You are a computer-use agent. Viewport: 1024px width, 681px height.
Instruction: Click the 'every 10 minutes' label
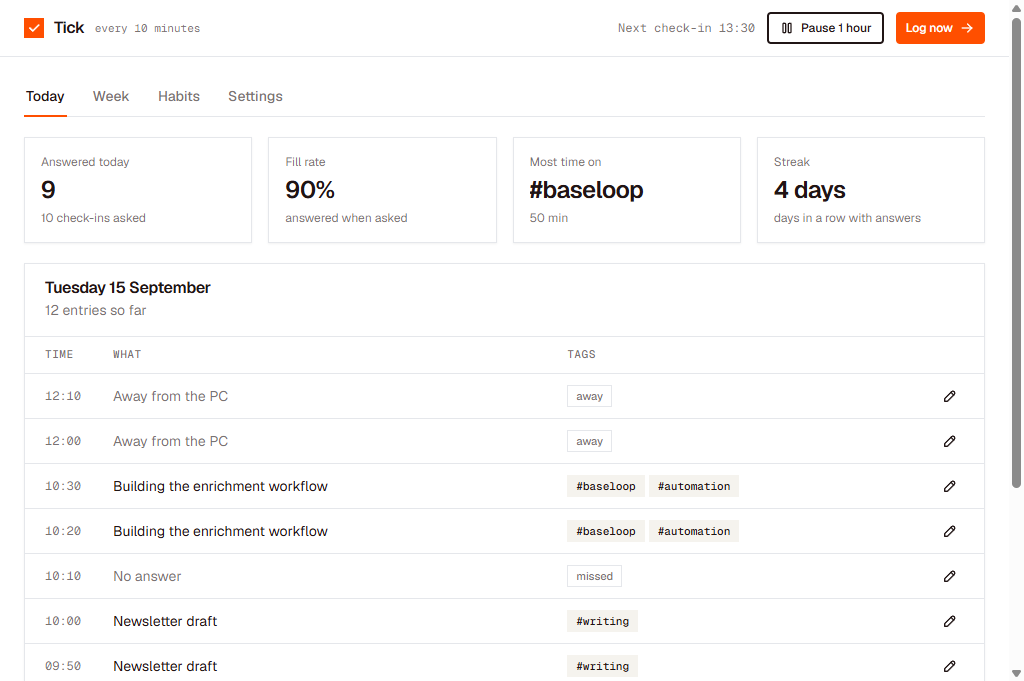[x=148, y=29]
